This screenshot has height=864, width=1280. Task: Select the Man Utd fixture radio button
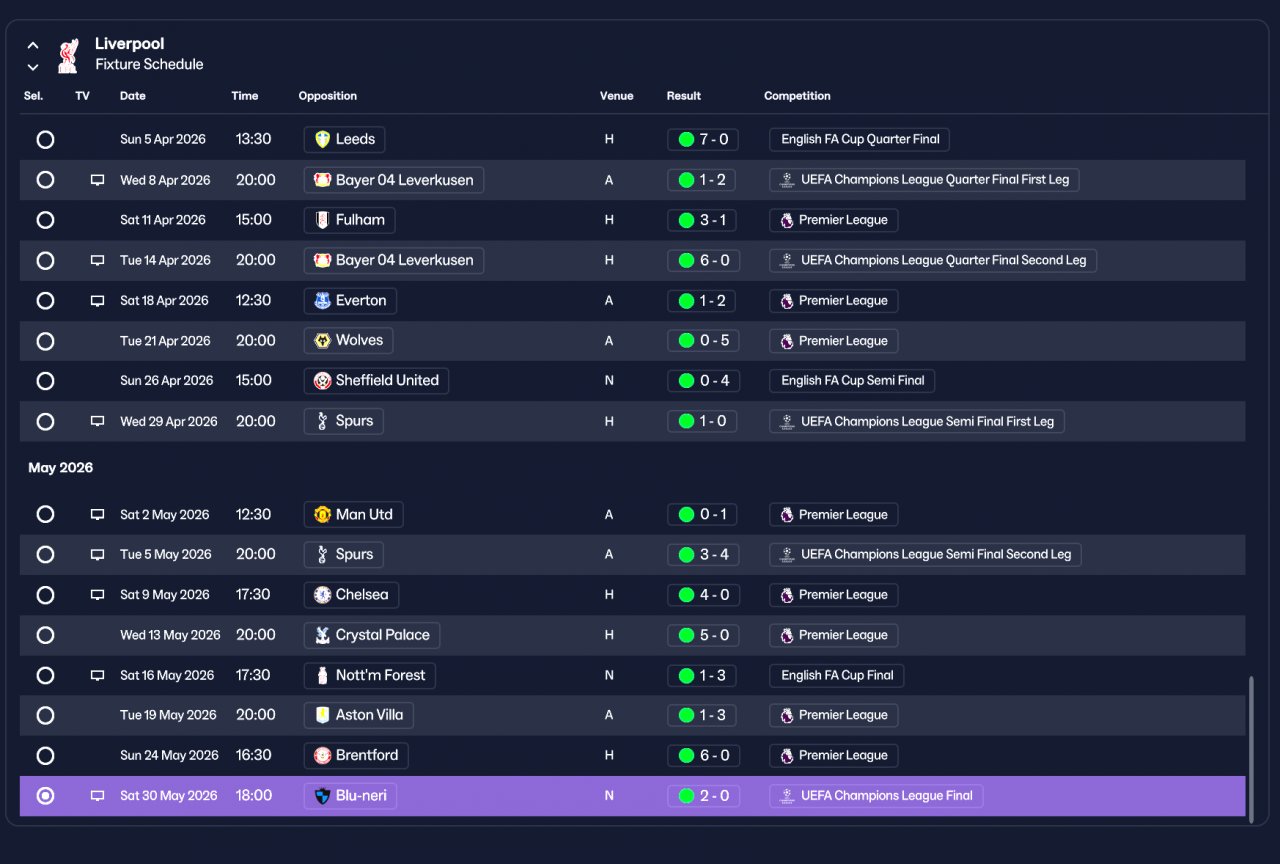tap(45, 514)
